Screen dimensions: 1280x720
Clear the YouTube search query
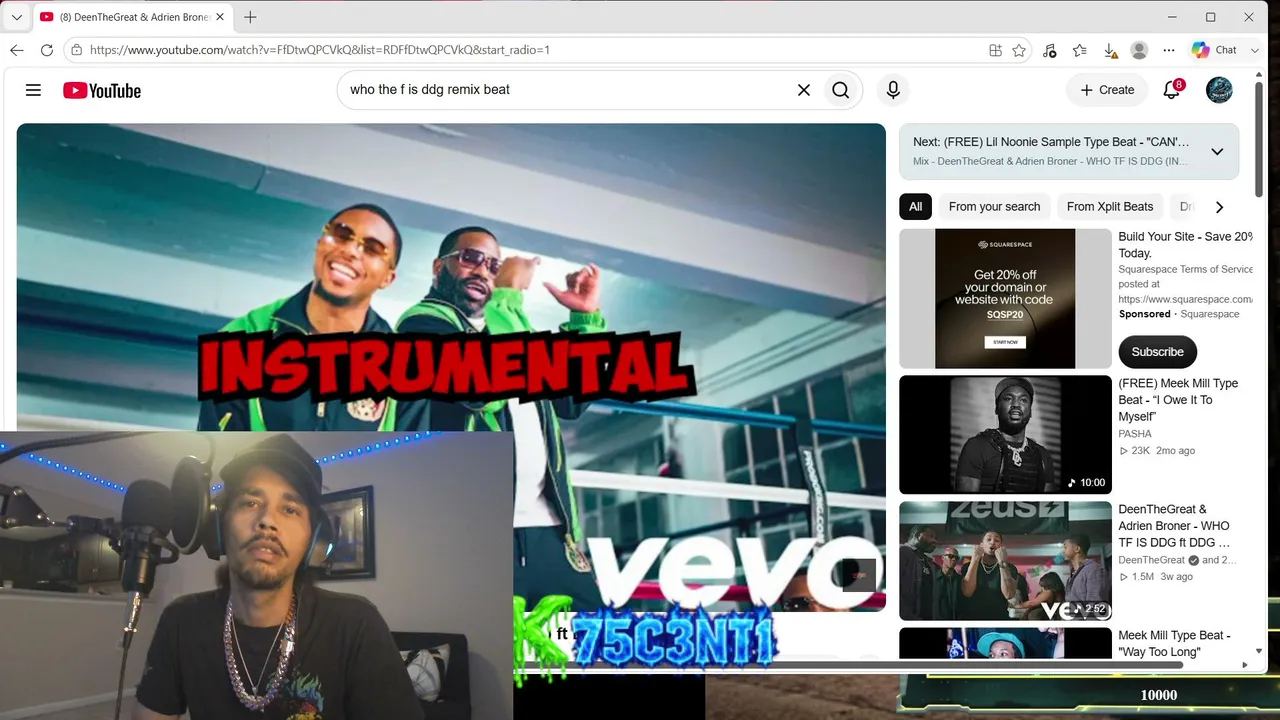(803, 90)
